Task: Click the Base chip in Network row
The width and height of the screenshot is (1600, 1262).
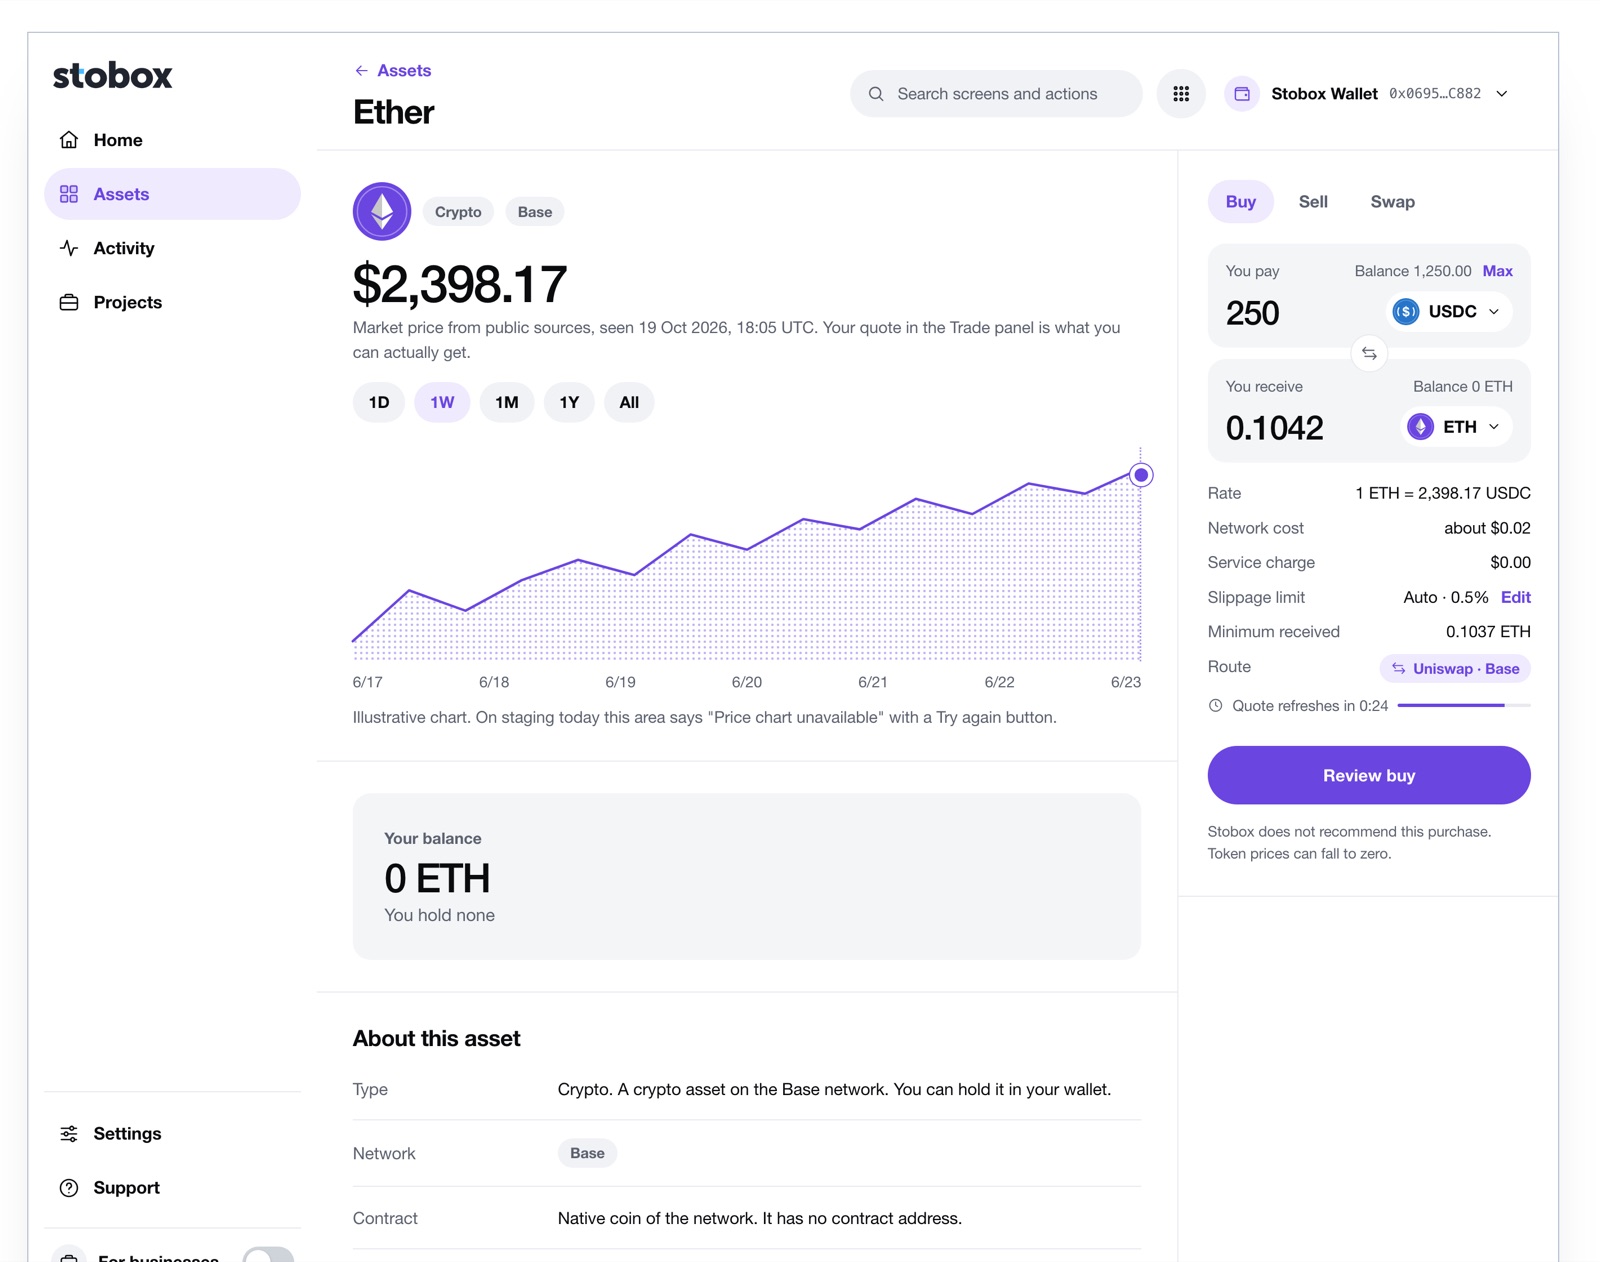Action: pos(587,1153)
